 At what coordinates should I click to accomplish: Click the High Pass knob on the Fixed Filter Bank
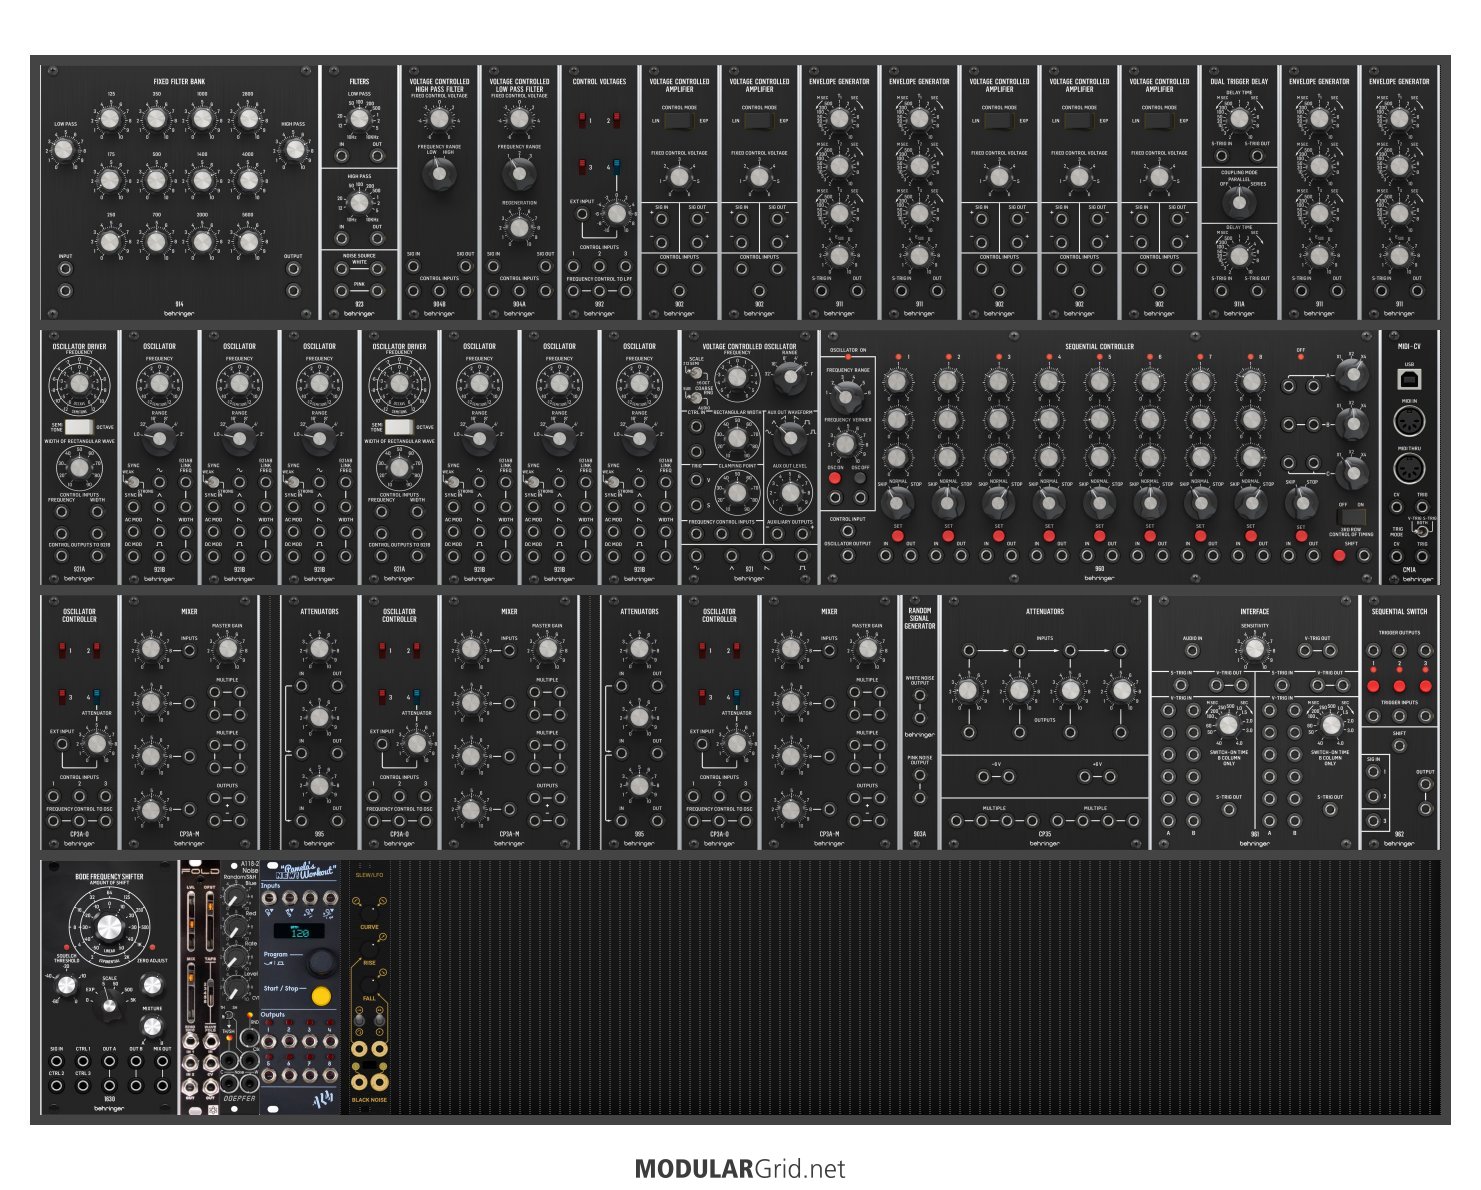coord(293,150)
